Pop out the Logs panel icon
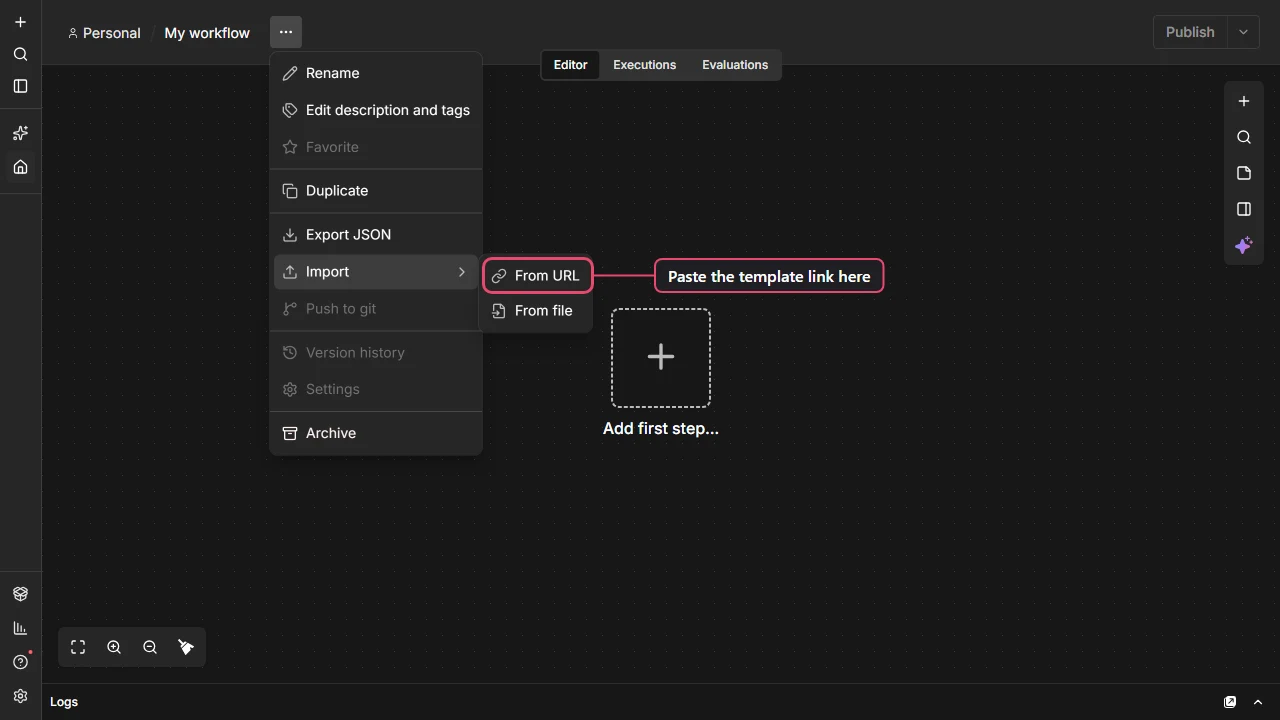Image resolution: width=1280 pixels, height=720 pixels. click(x=1230, y=702)
